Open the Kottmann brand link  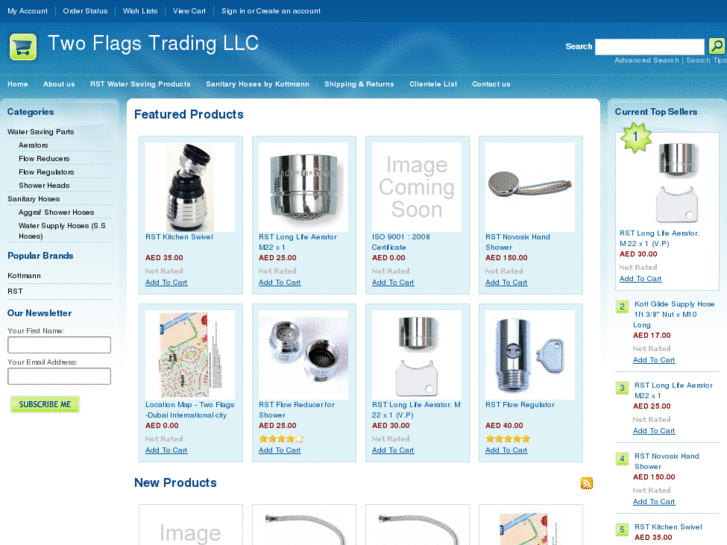[x=24, y=276]
